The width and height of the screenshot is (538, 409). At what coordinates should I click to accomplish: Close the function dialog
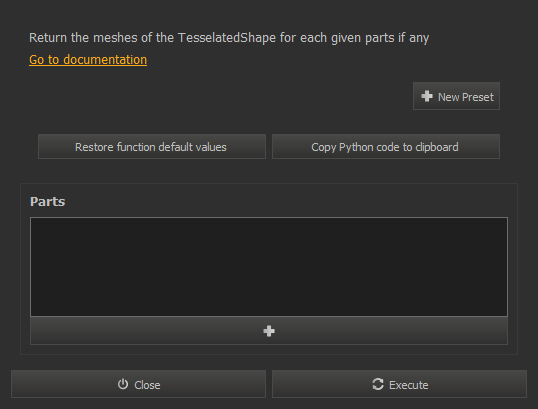click(x=138, y=384)
